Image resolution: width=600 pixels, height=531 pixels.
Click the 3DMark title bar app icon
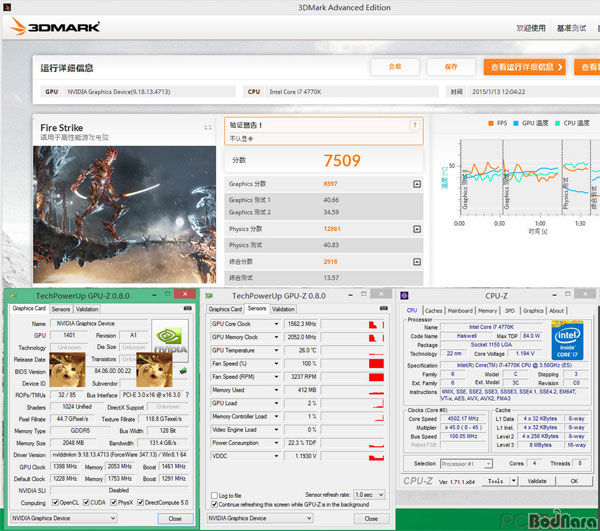[7, 7]
